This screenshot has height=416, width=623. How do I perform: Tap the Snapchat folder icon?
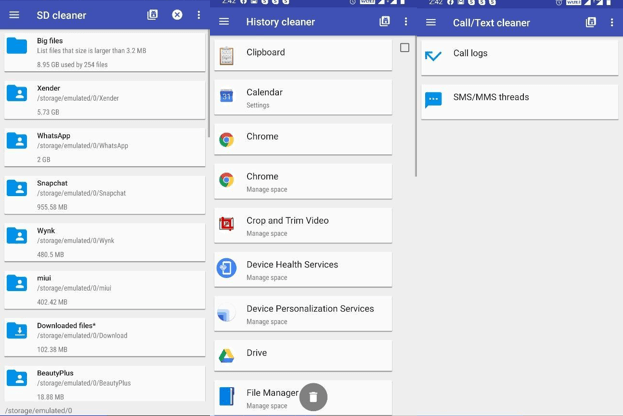point(17,188)
